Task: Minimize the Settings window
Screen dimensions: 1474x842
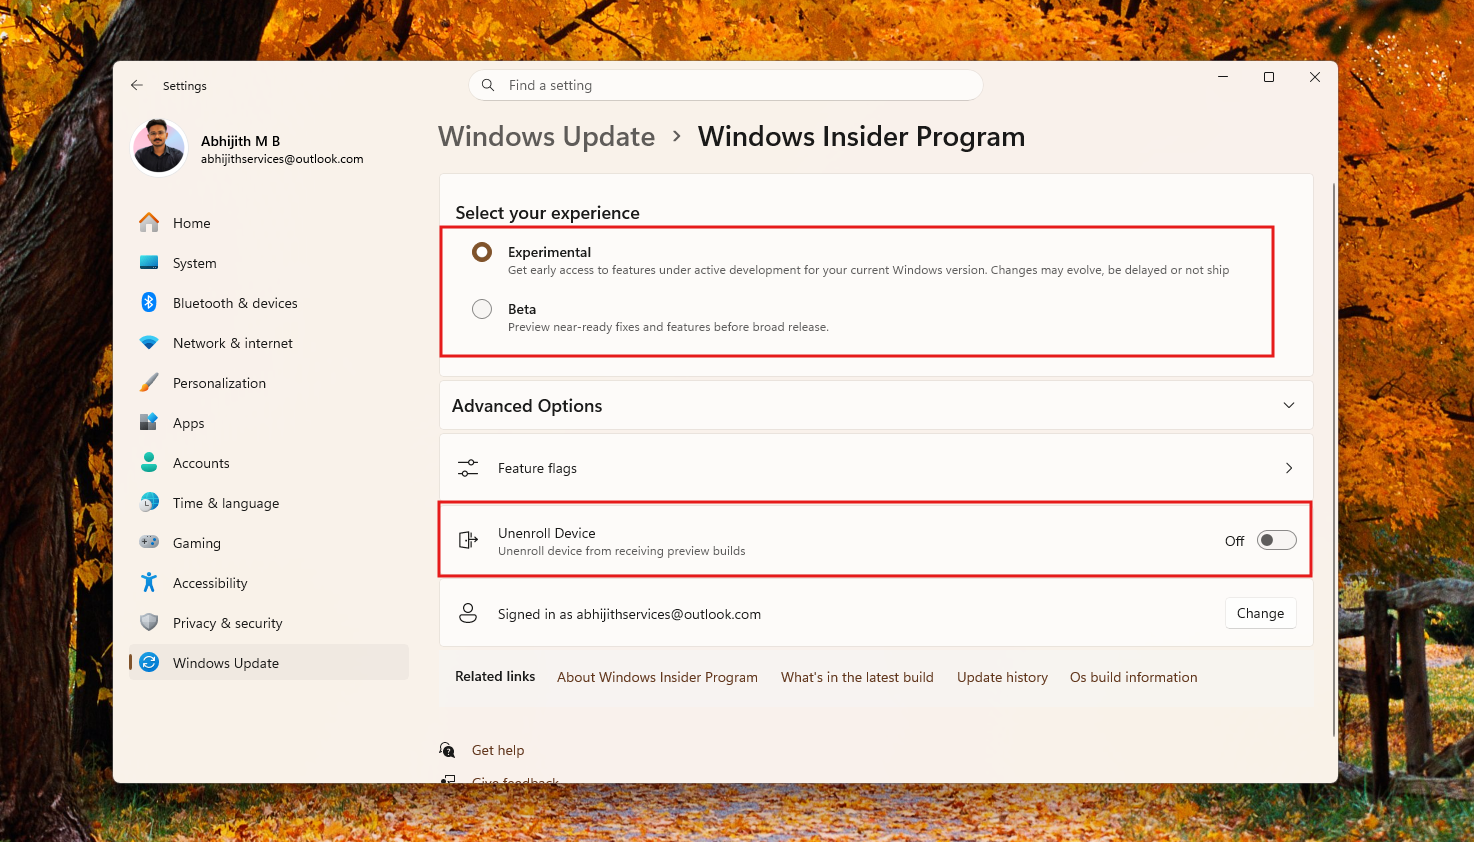Action: click(x=1223, y=77)
